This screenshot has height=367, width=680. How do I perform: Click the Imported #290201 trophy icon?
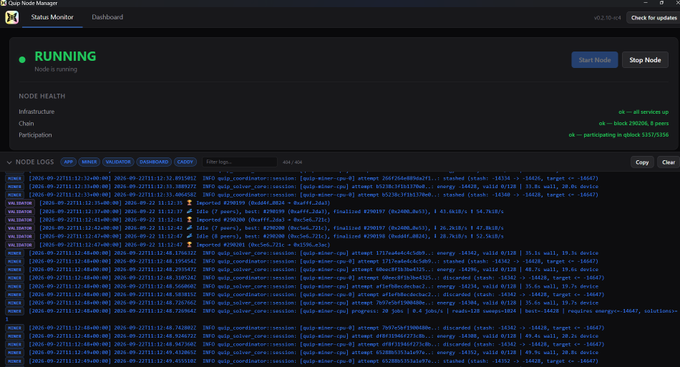click(189, 245)
